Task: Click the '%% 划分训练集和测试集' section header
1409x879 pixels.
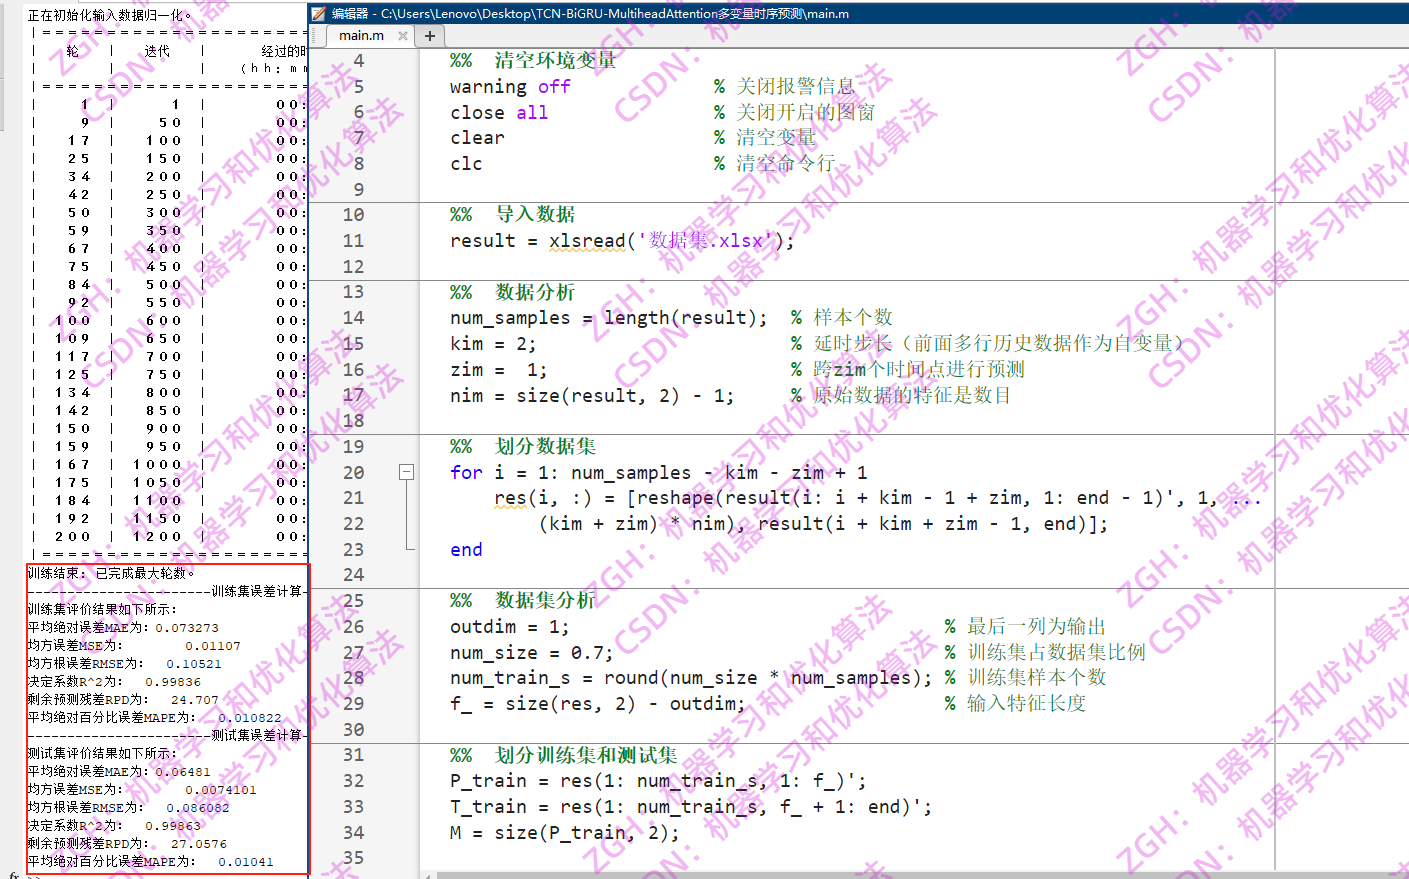Action: (564, 755)
